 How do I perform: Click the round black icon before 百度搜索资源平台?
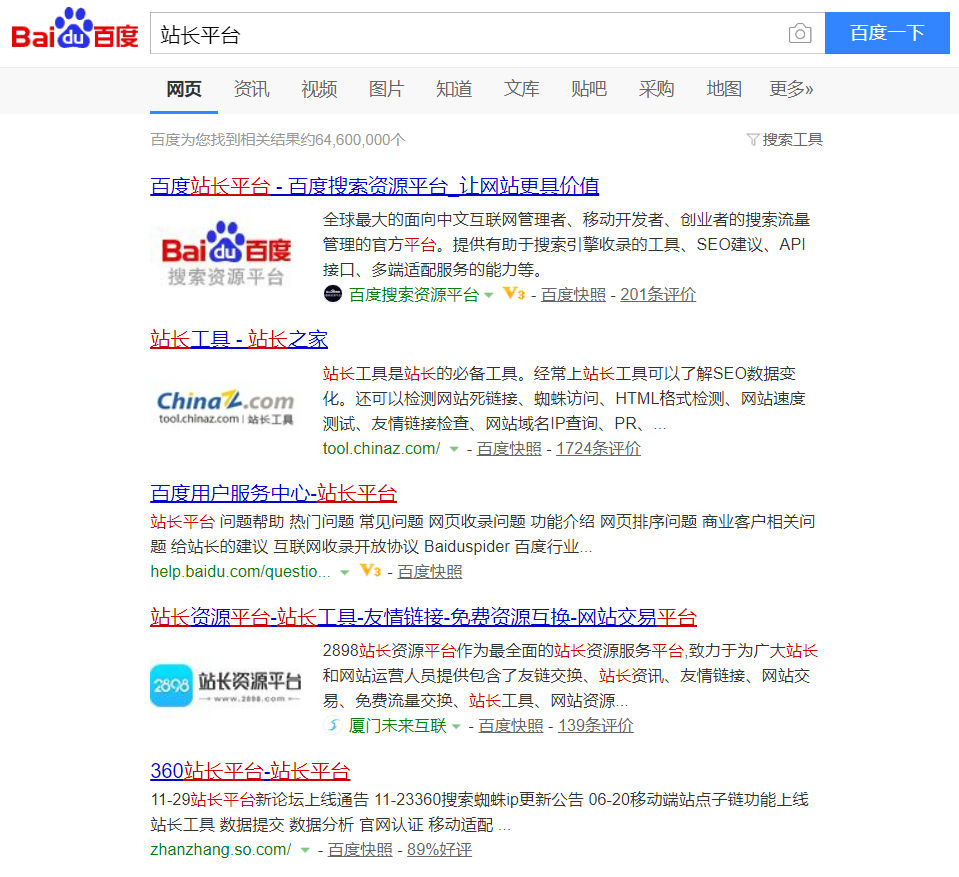[333, 294]
